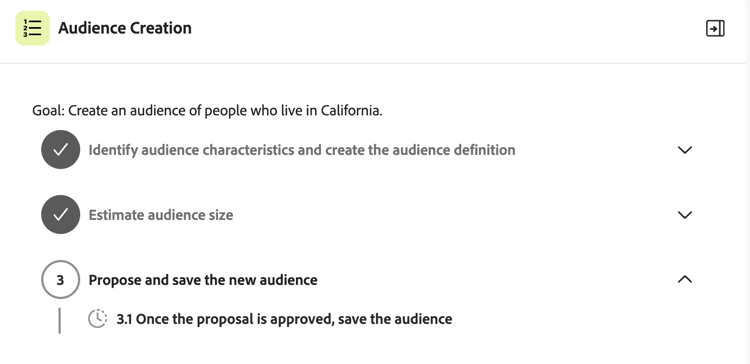Click the word 'Goal:' label
Screen dimensions: 750x364
(x=48, y=110)
